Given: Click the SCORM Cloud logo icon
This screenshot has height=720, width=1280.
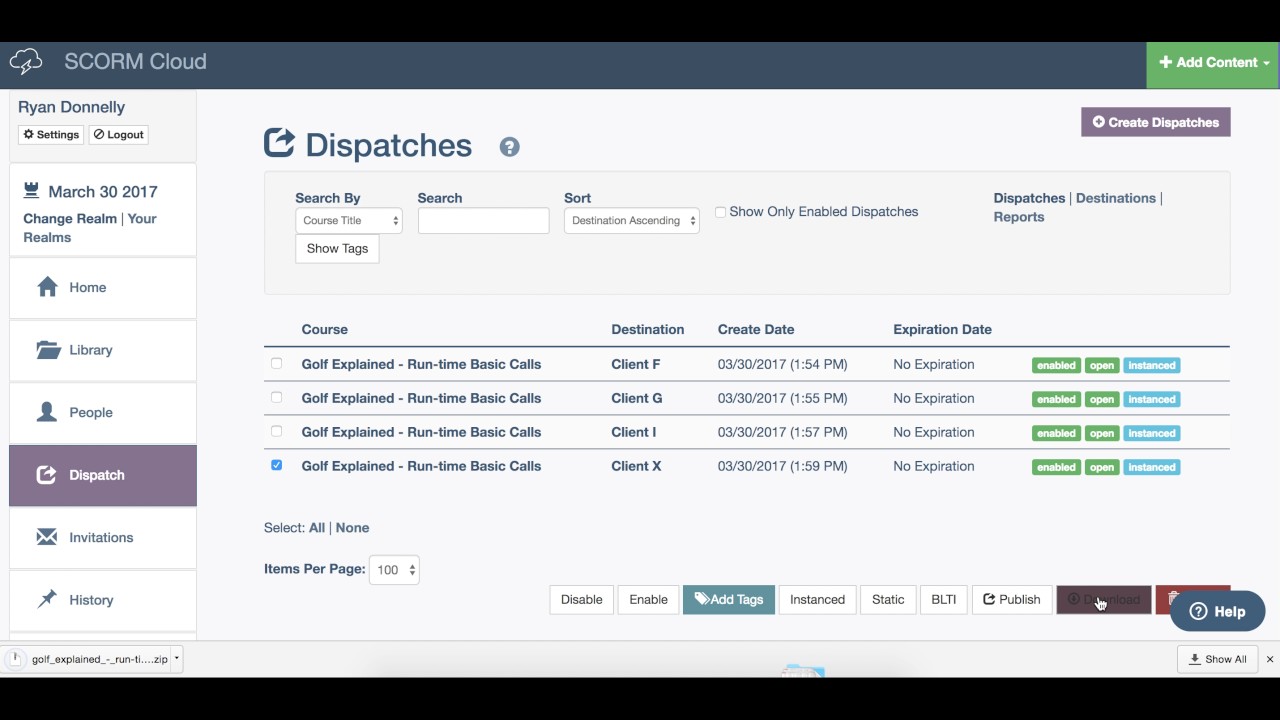Looking at the screenshot, I should tap(26, 62).
